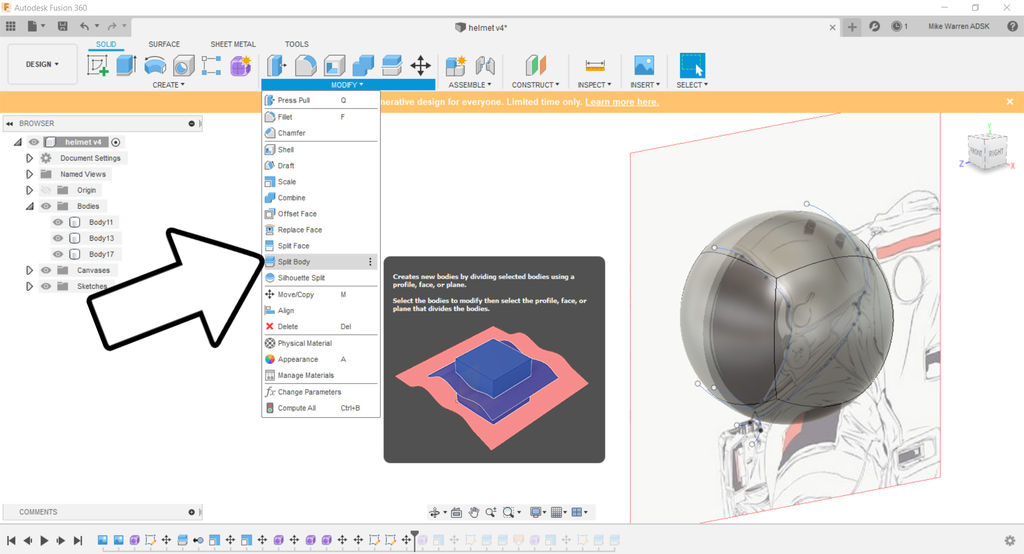This screenshot has width=1024, height=554.
Task: Choose Split Body from Modify menu
Action: coord(320,262)
